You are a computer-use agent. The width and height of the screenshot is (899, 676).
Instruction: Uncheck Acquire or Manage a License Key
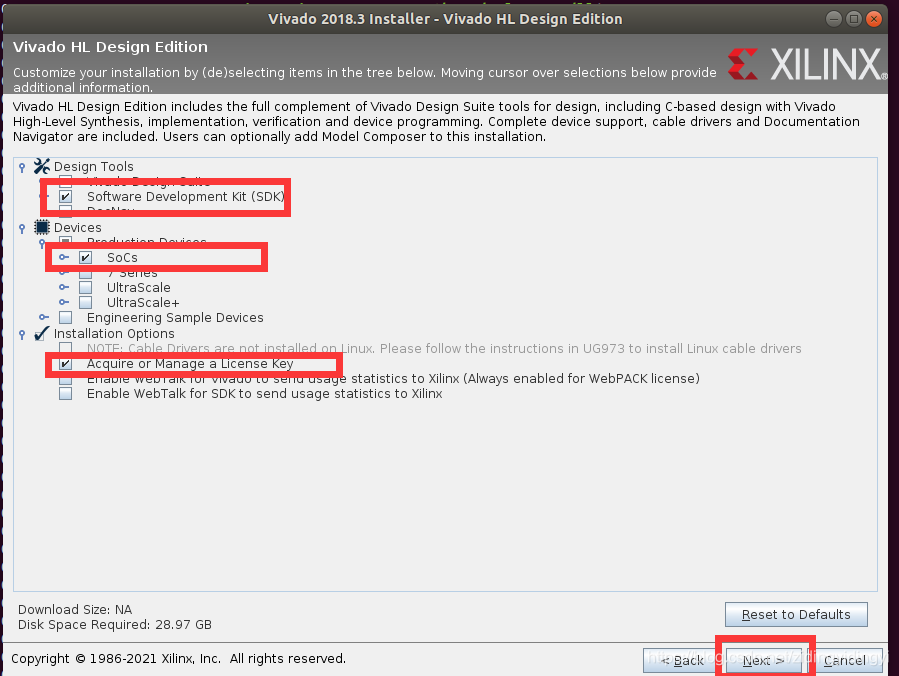coord(65,364)
